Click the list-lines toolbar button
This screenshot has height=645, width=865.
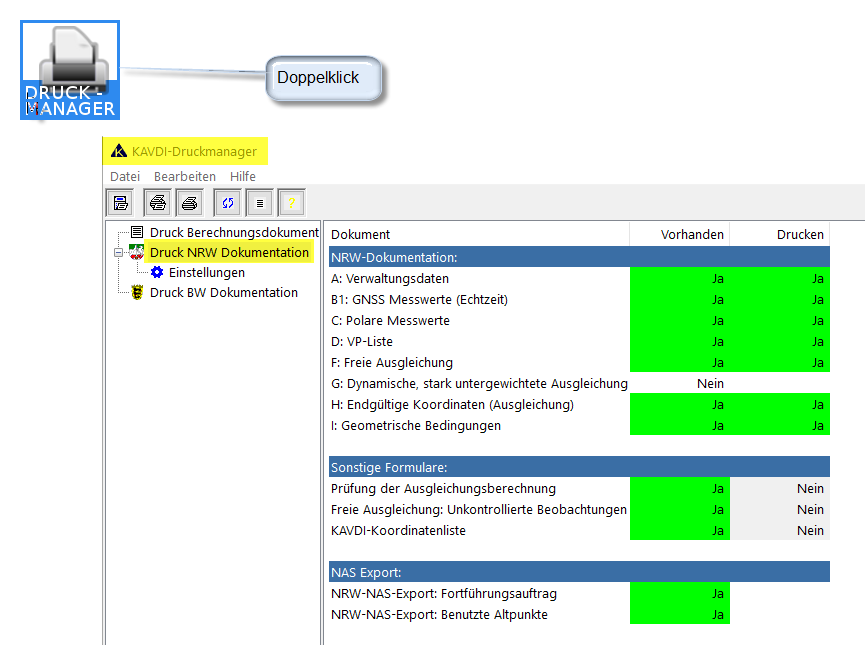pos(260,203)
